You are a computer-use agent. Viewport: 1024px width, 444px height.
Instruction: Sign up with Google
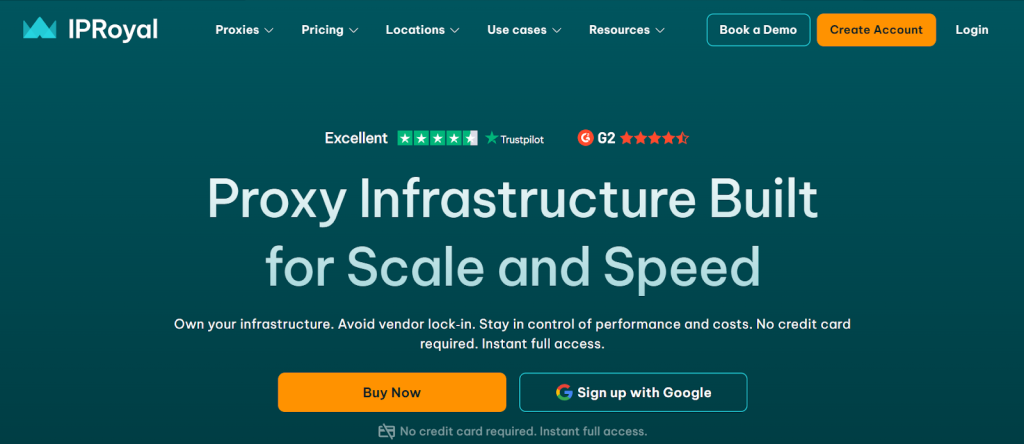[633, 392]
